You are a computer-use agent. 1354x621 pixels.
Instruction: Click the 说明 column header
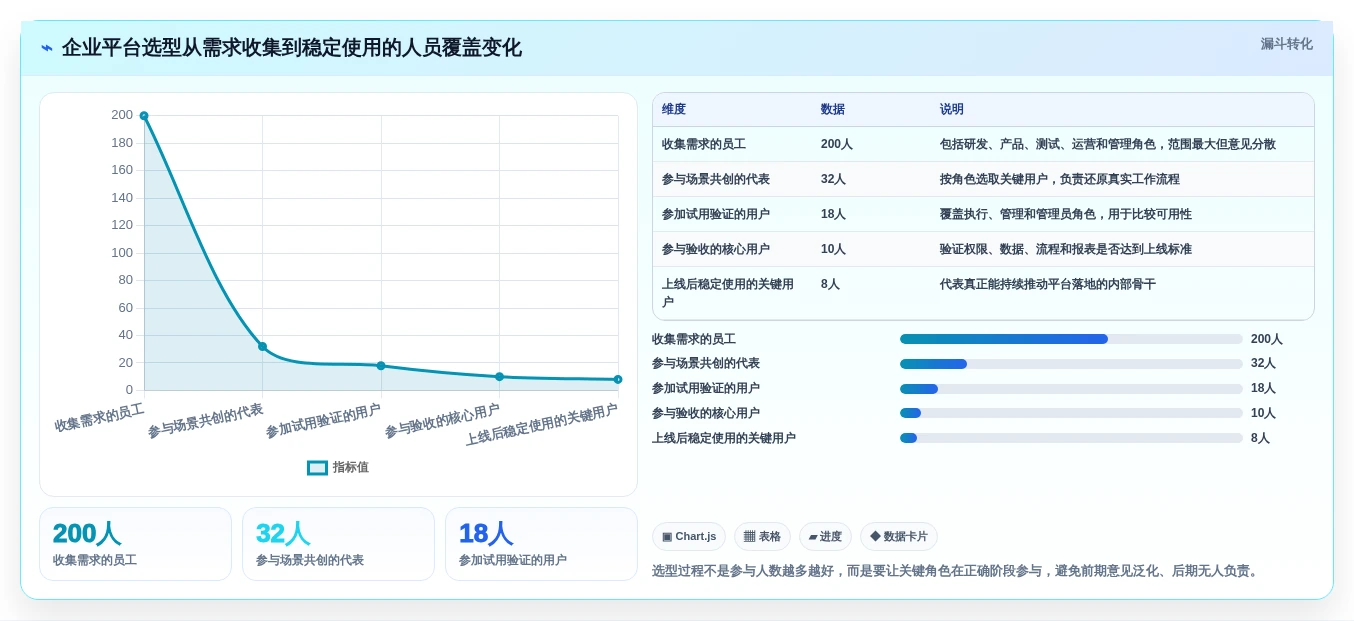point(951,110)
